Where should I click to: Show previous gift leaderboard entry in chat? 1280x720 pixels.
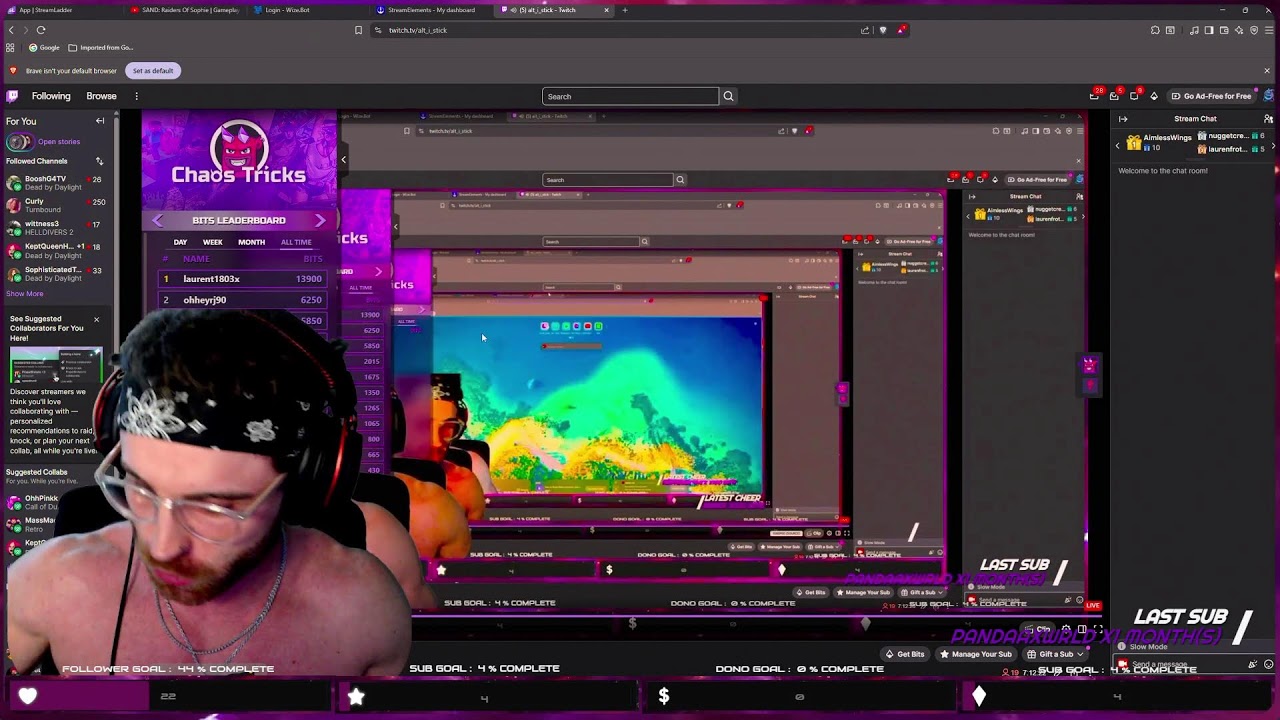pos(1117,146)
